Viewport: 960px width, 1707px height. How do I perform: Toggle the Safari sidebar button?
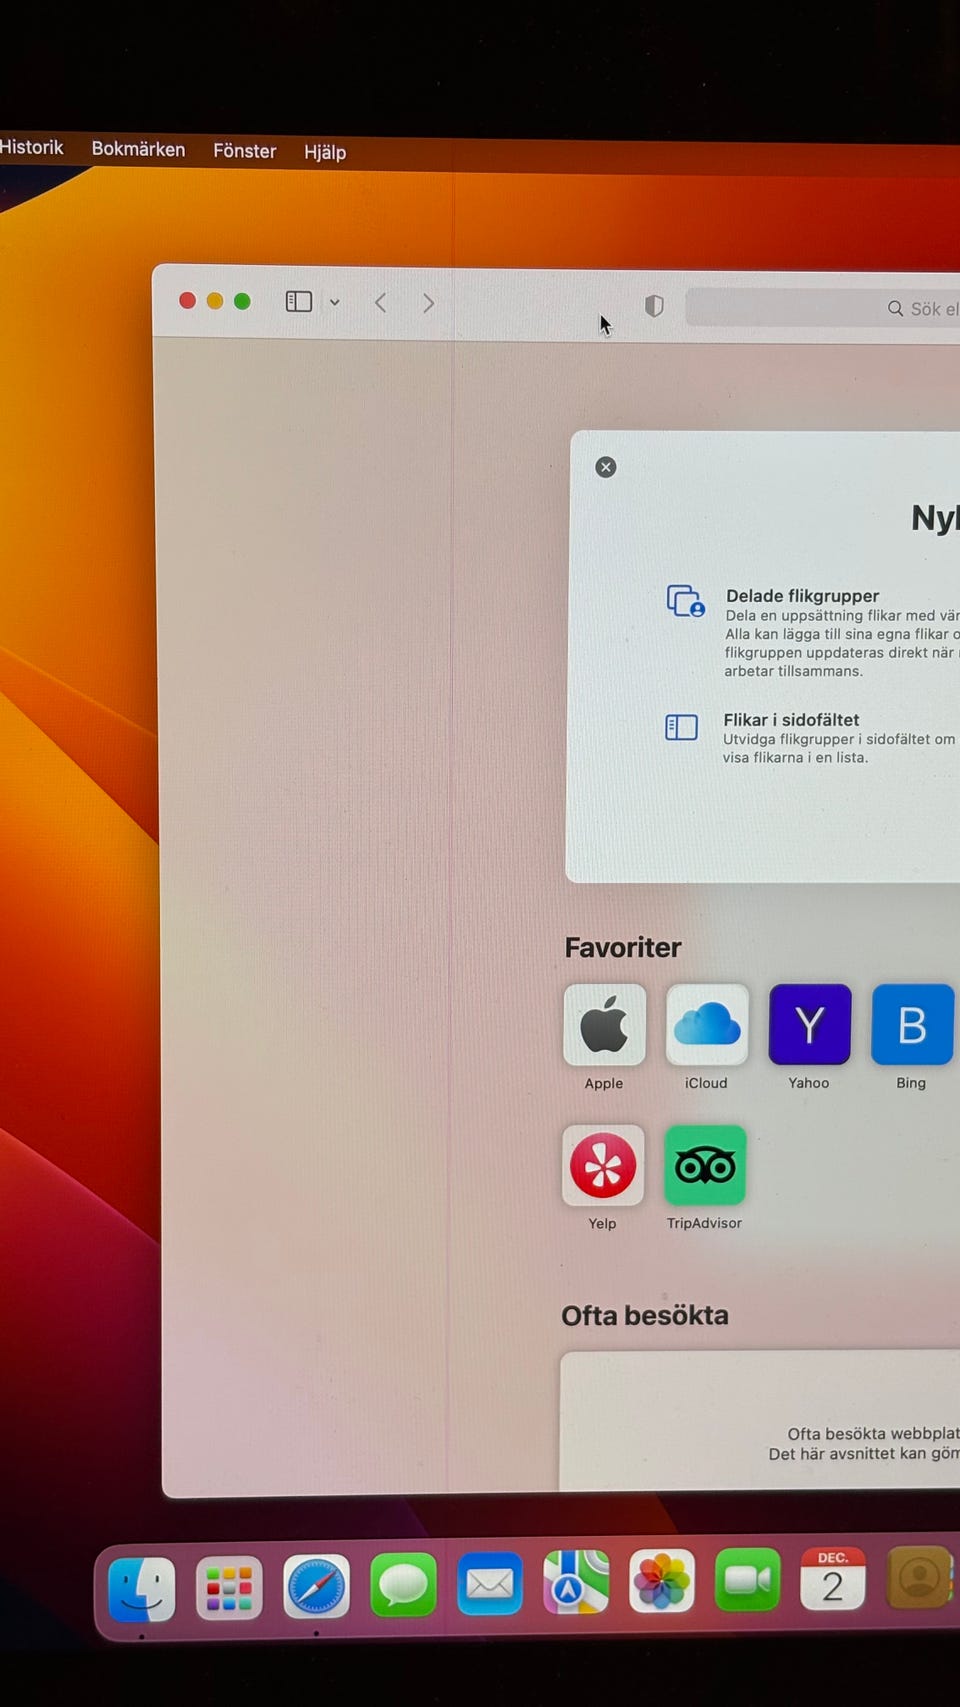pyautogui.click(x=299, y=301)
